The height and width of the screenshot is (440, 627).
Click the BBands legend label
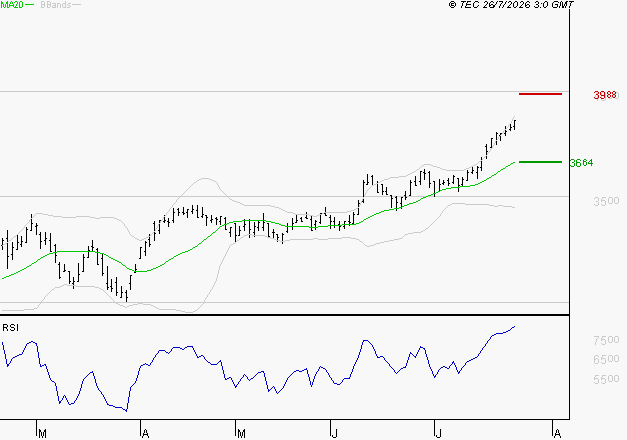[x=56, y=5]
